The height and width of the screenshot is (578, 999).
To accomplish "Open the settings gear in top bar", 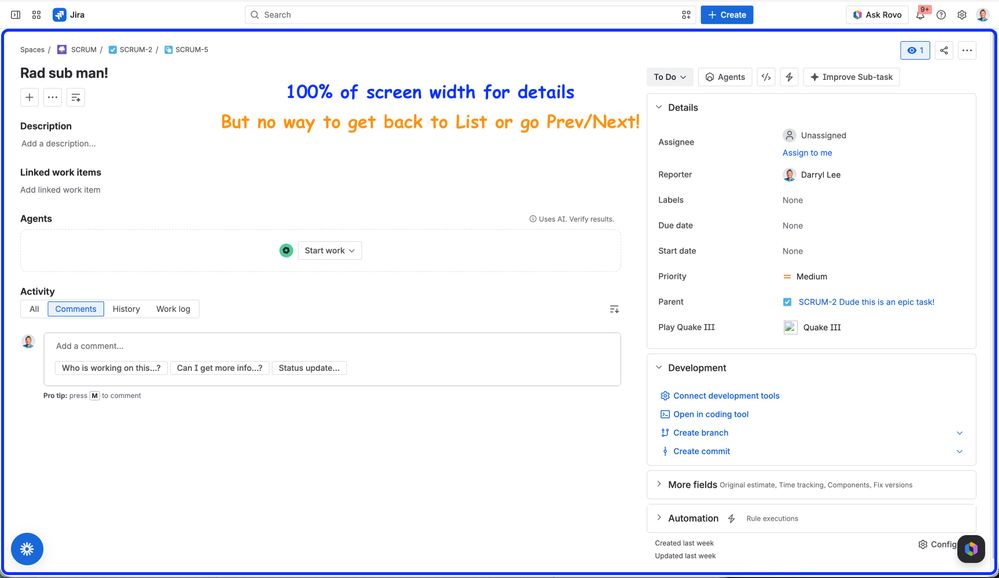I will (x=962, y=15).
